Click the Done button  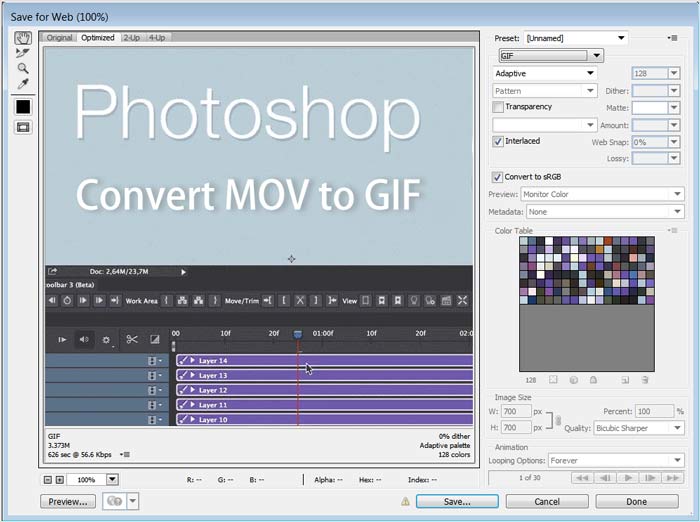[637, 502]
